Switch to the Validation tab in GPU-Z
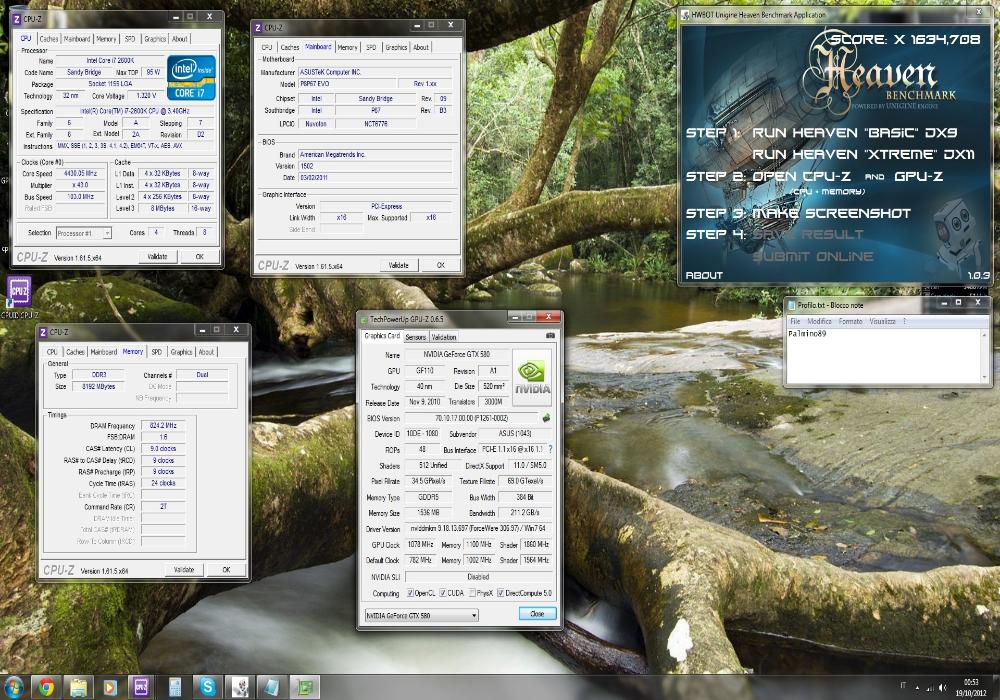Screen dimensions: 1000x700 click(443, 337)
